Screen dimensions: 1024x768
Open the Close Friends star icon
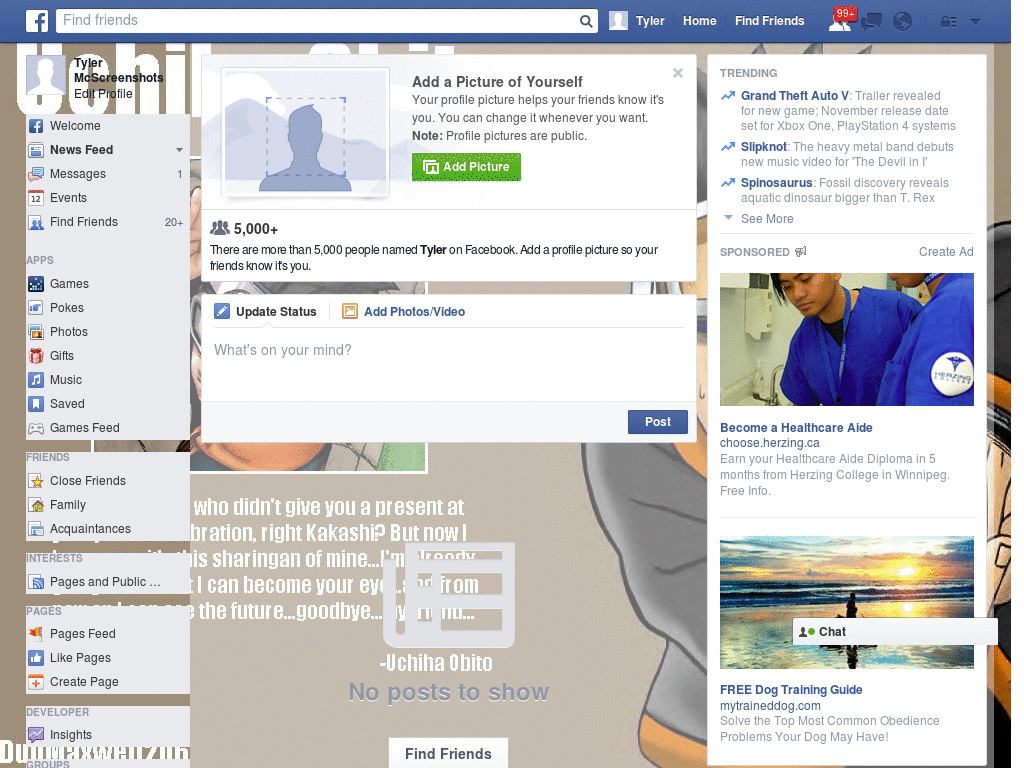click(x=36, y=481)
